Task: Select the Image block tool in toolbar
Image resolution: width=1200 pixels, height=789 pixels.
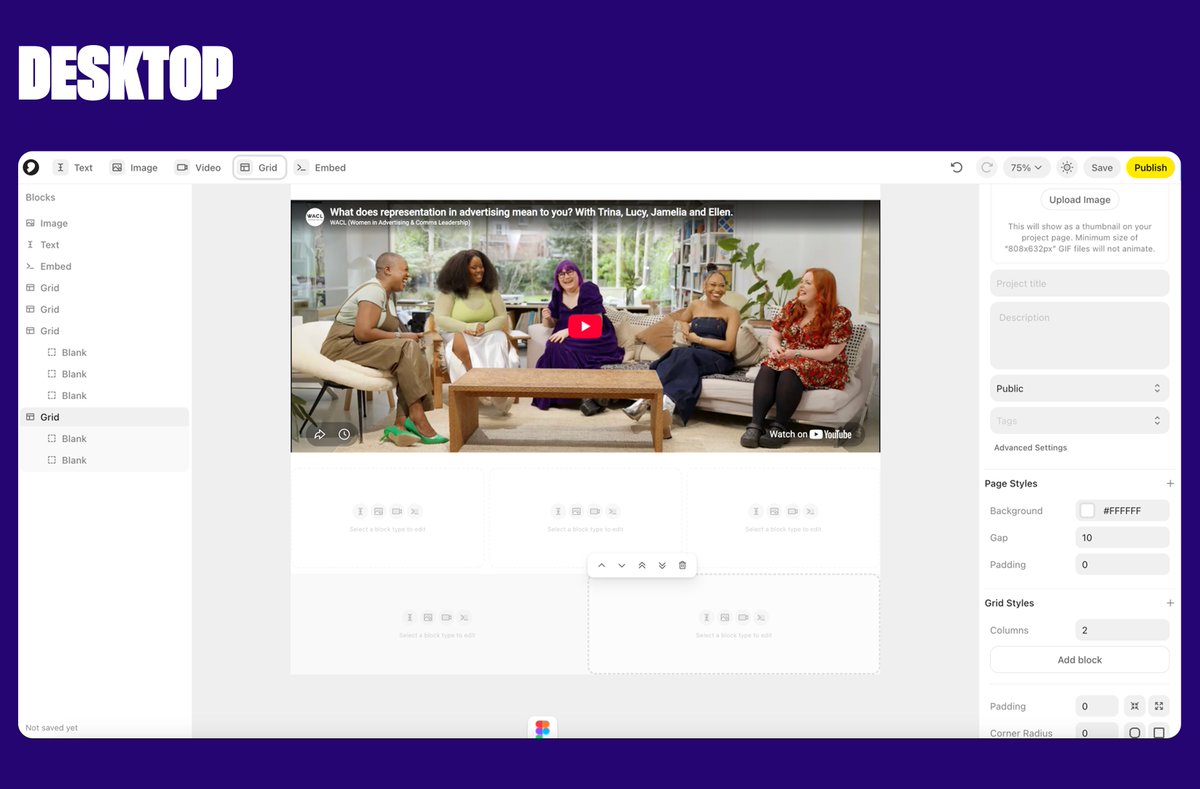Action: click(134, 167)
